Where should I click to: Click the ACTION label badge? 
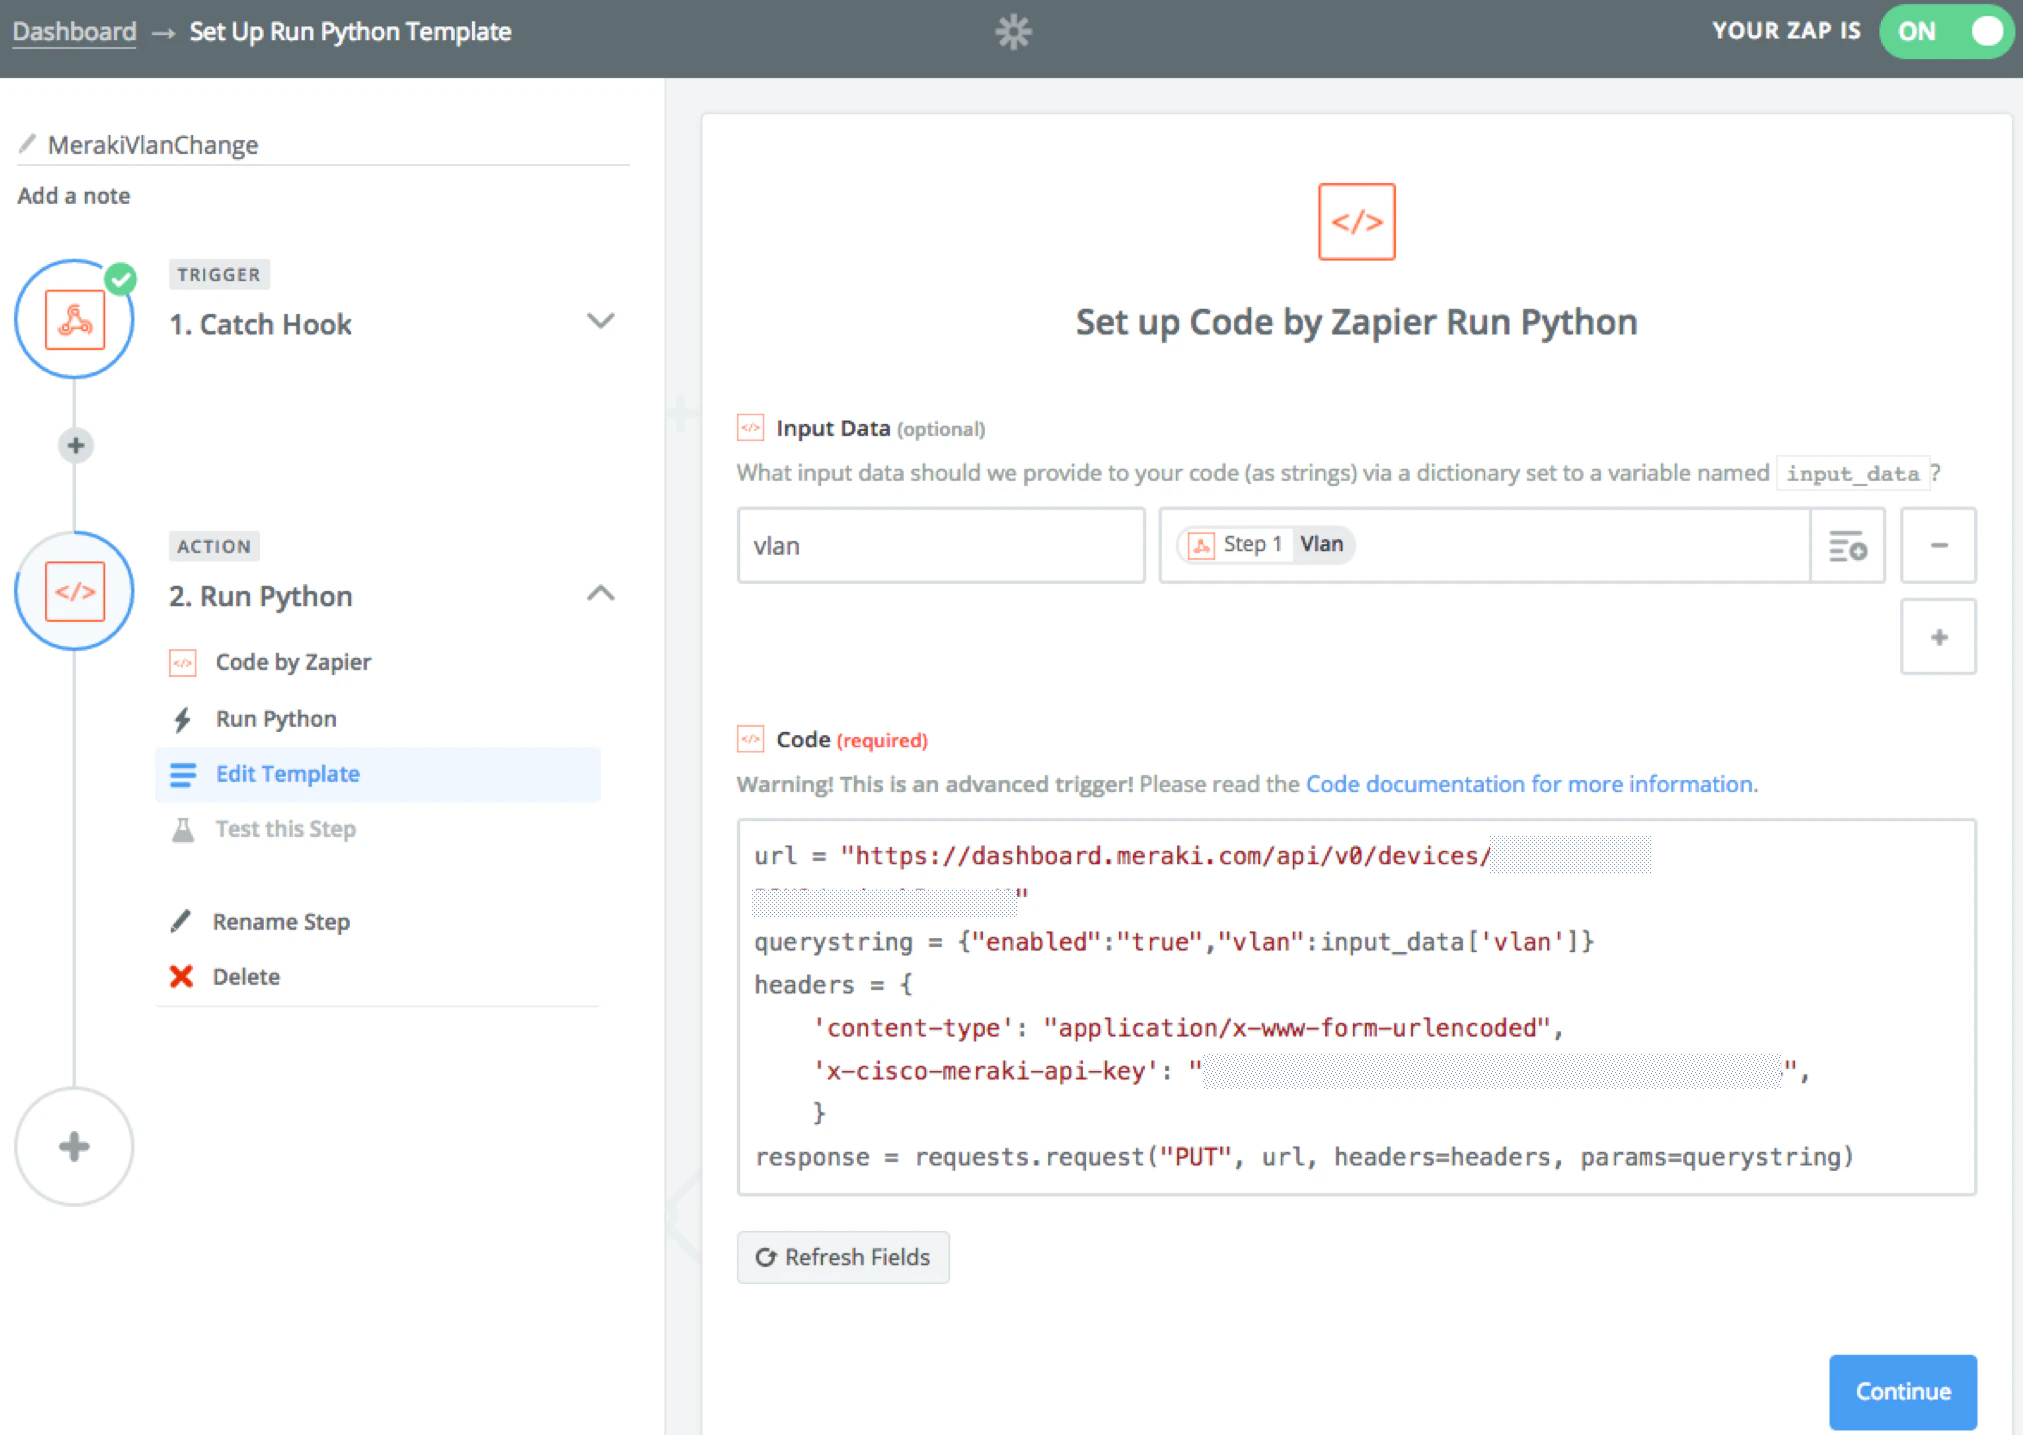point(214,546)
